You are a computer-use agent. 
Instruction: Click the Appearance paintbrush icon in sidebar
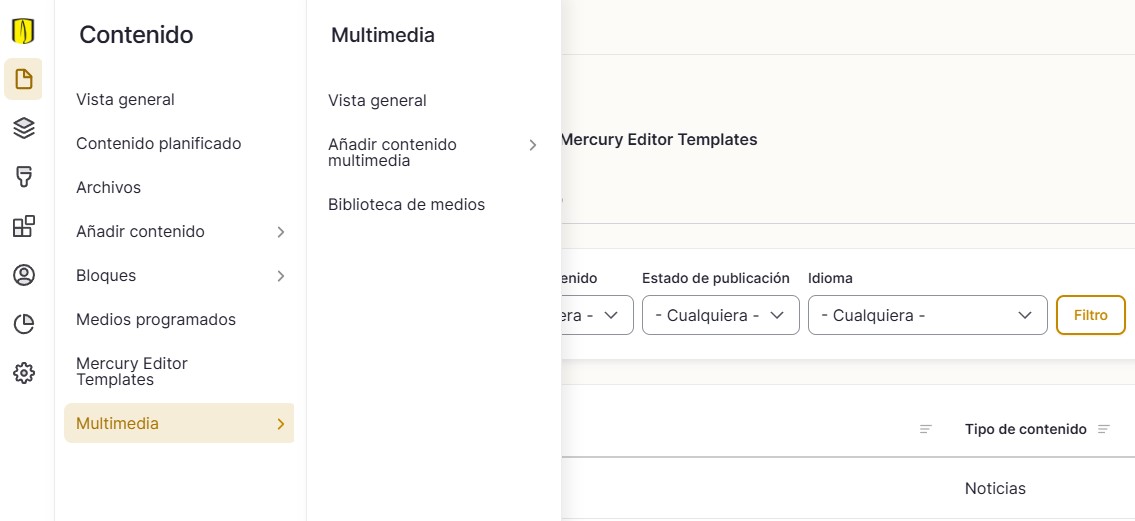pyautogui.click(x=23, y=177)
